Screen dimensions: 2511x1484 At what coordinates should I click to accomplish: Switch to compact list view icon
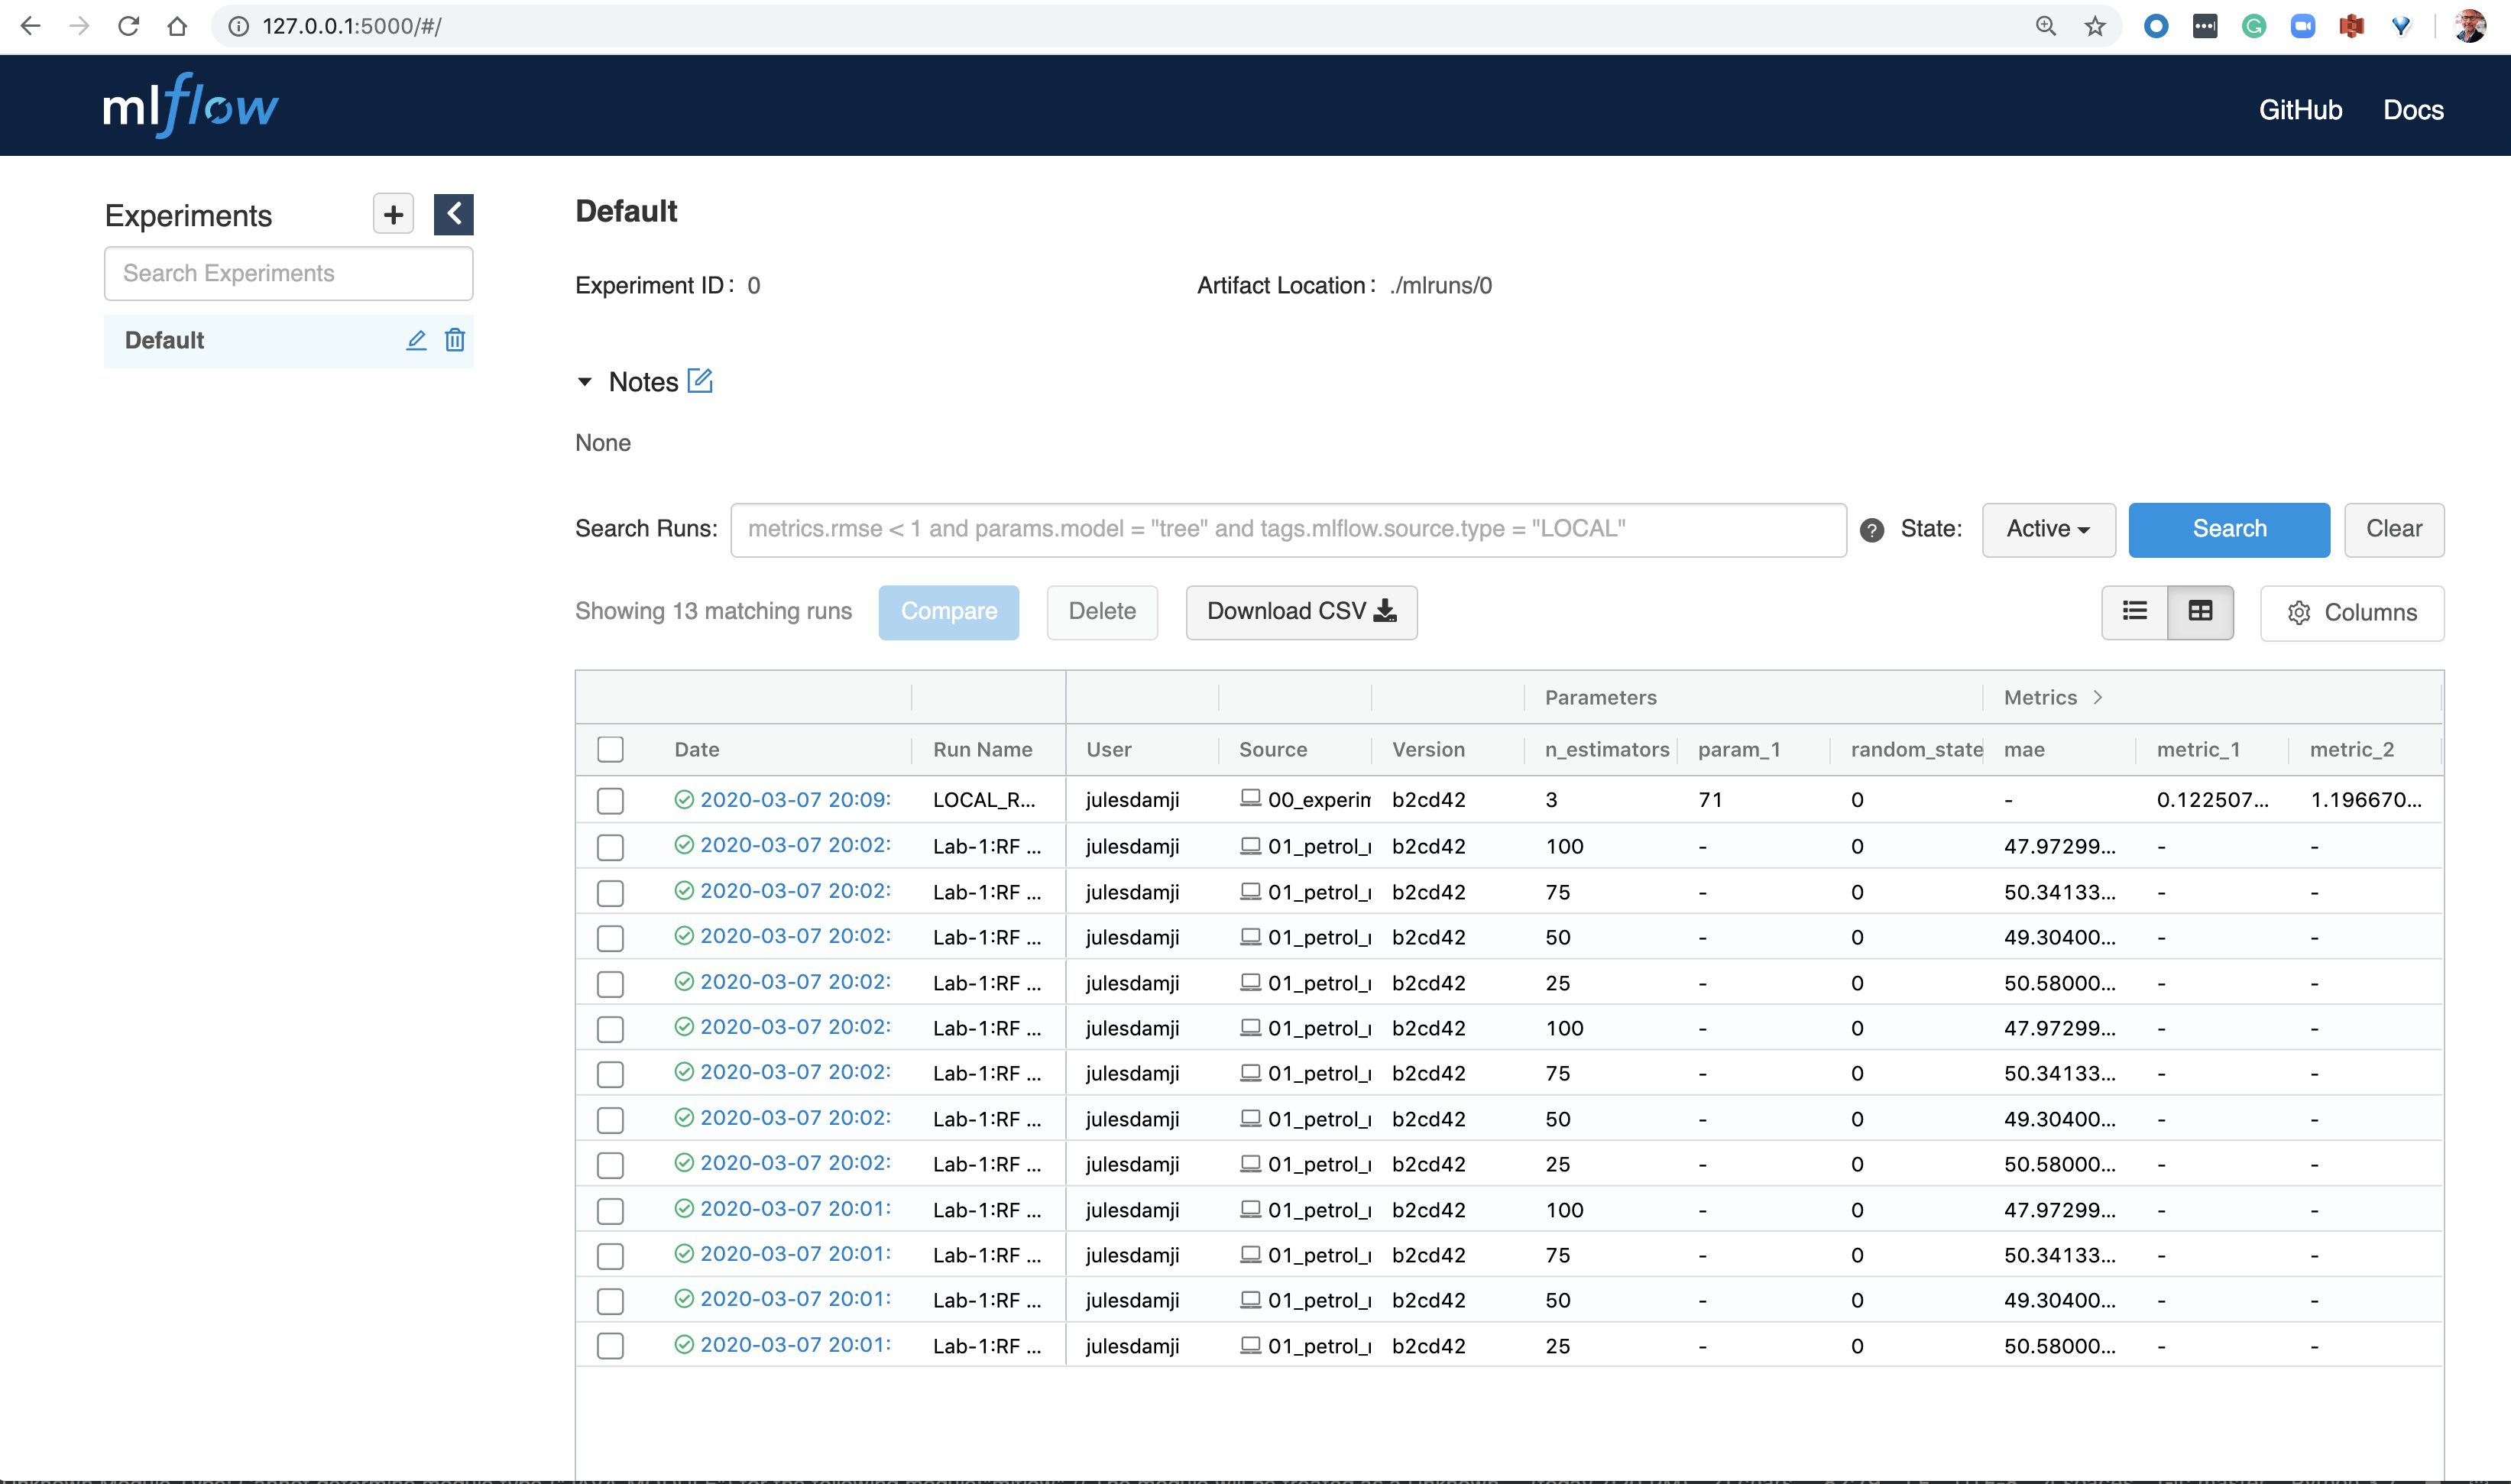point(2134,611)
